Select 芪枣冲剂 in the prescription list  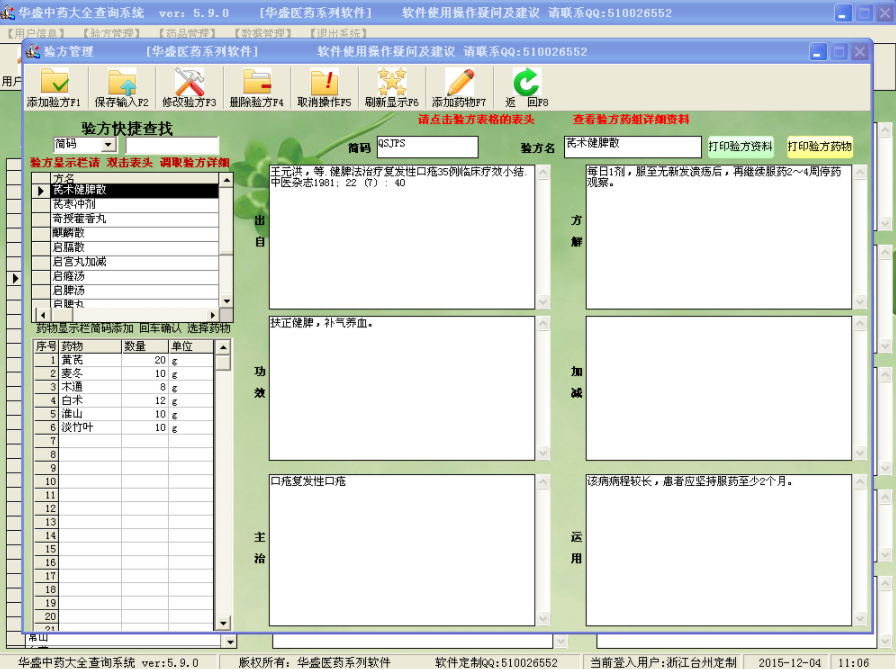coord(134,204)
